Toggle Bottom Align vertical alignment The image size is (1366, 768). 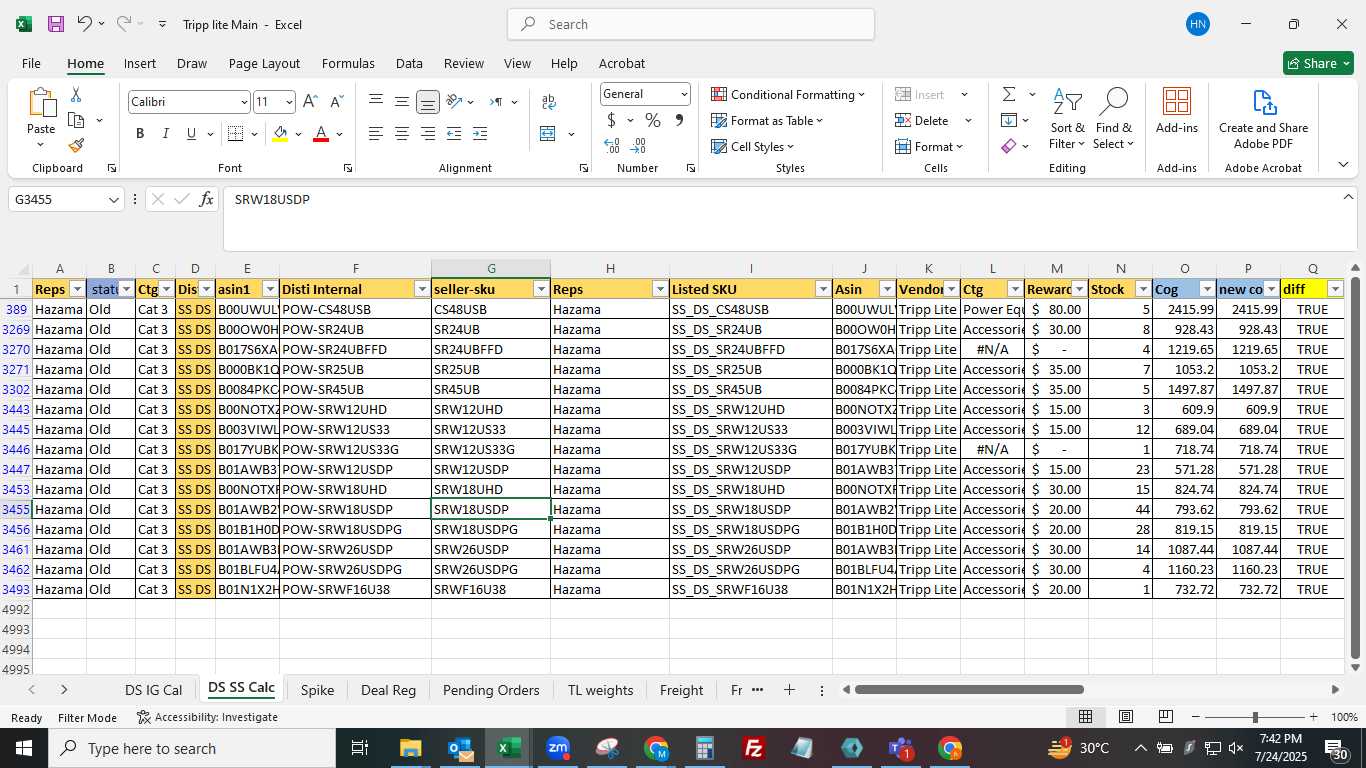[428, 102]
